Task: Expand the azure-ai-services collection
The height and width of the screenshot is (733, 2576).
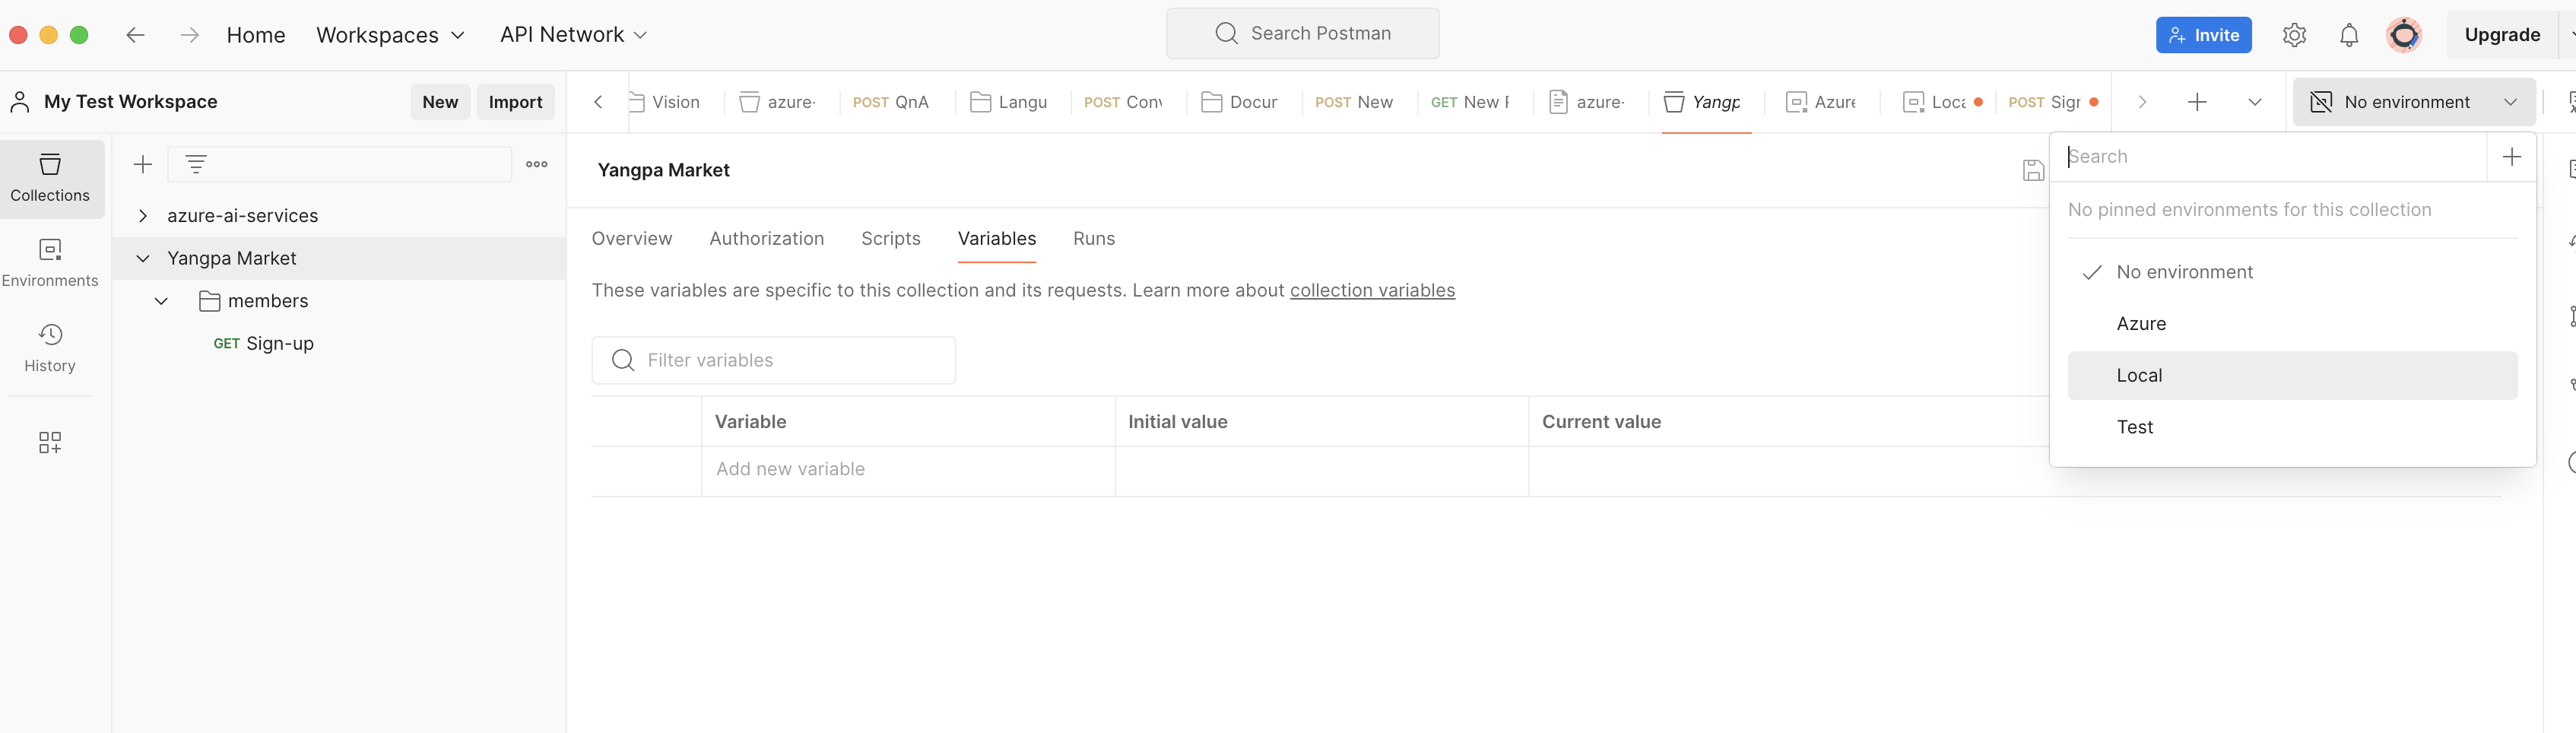Action: coord(143,216)
